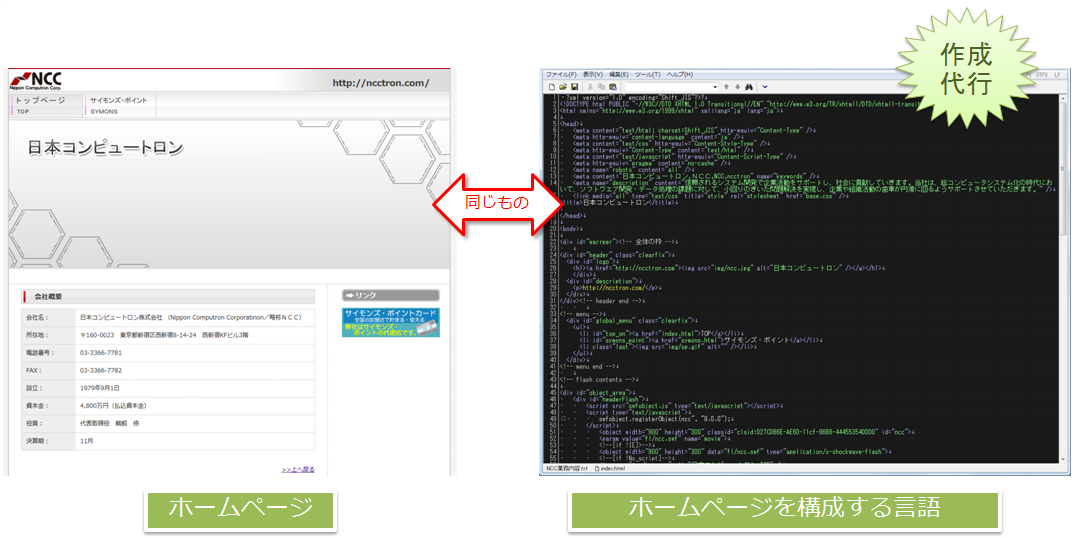Click the Copy icon in editor toolbar
The height and width of the screenshot is (538, 1080).
(x=601, y=87)
